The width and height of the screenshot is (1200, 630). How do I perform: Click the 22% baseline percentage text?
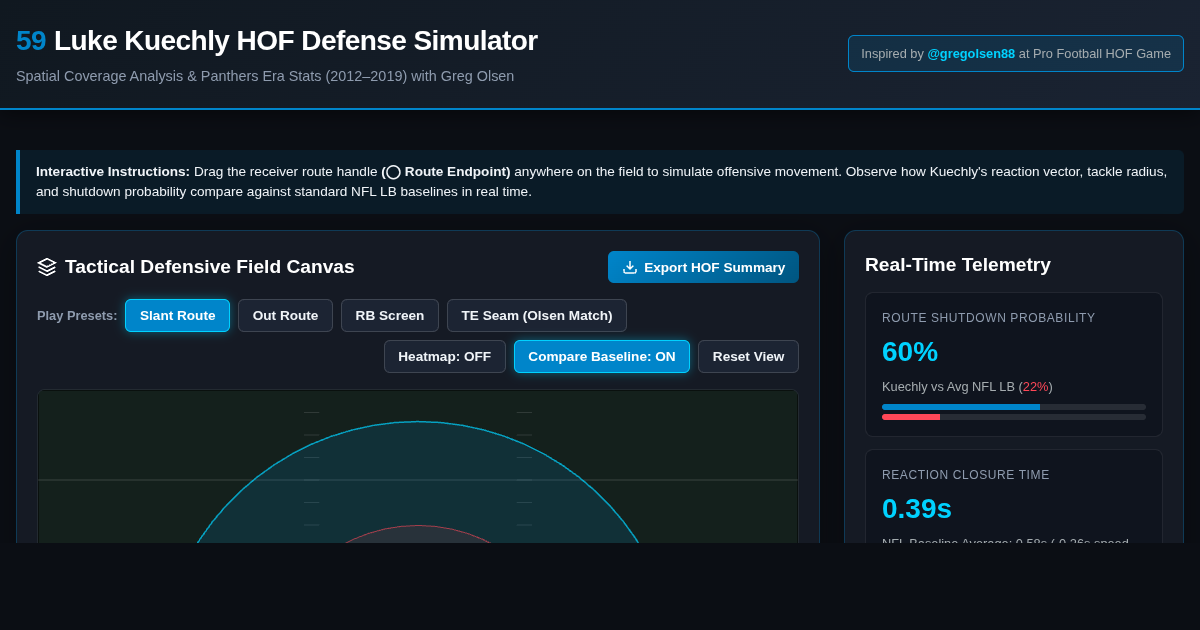coord(1036,386)
